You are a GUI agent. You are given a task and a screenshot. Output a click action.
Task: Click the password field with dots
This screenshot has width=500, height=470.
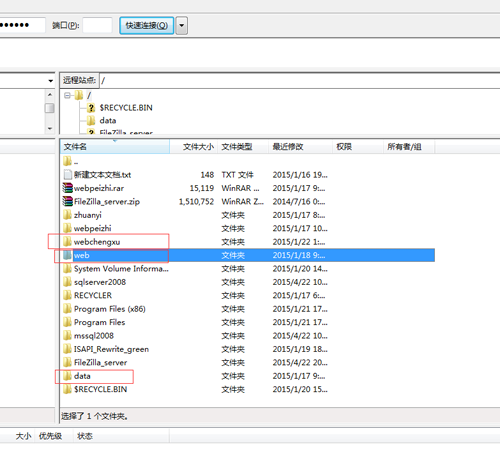(x=22, y=25)
